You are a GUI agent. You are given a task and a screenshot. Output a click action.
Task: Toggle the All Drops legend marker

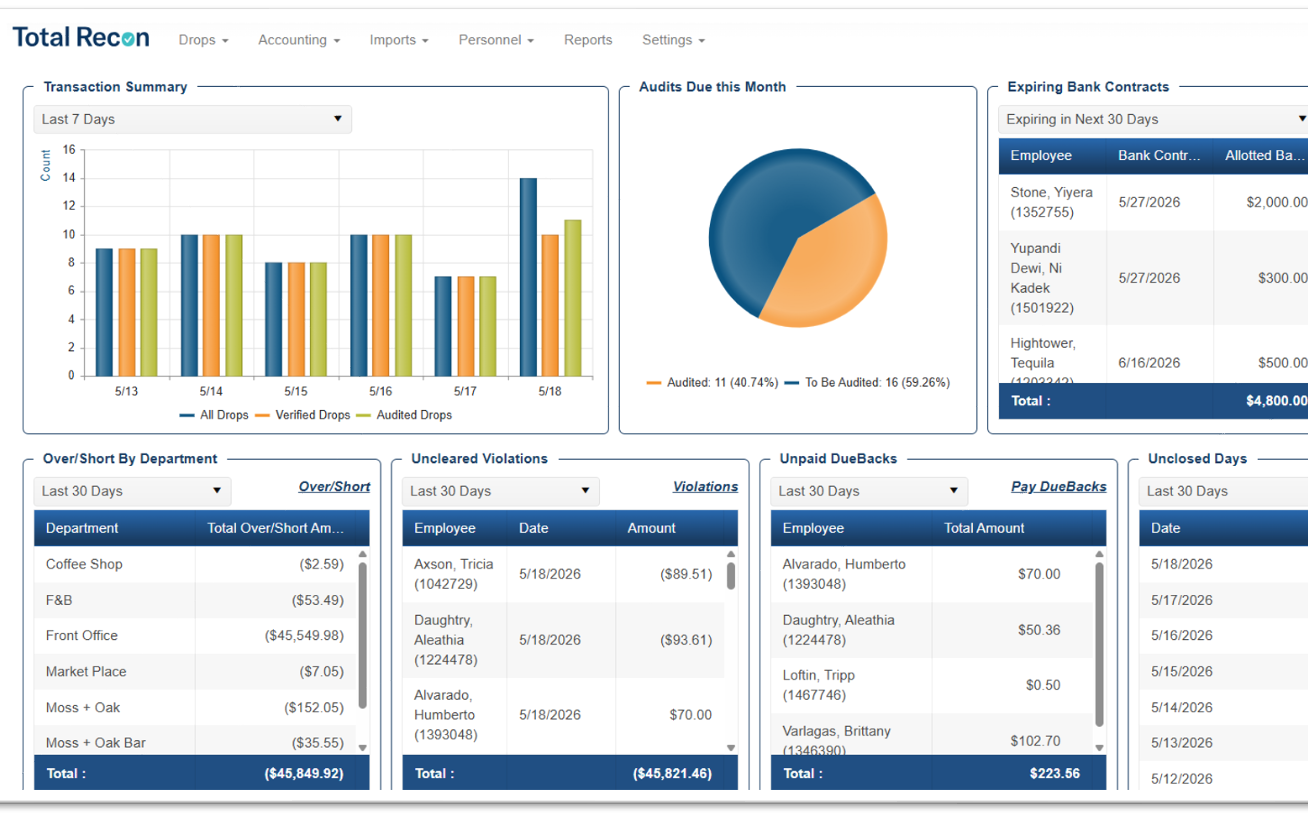pyautogui.click(x=187, y=415)
